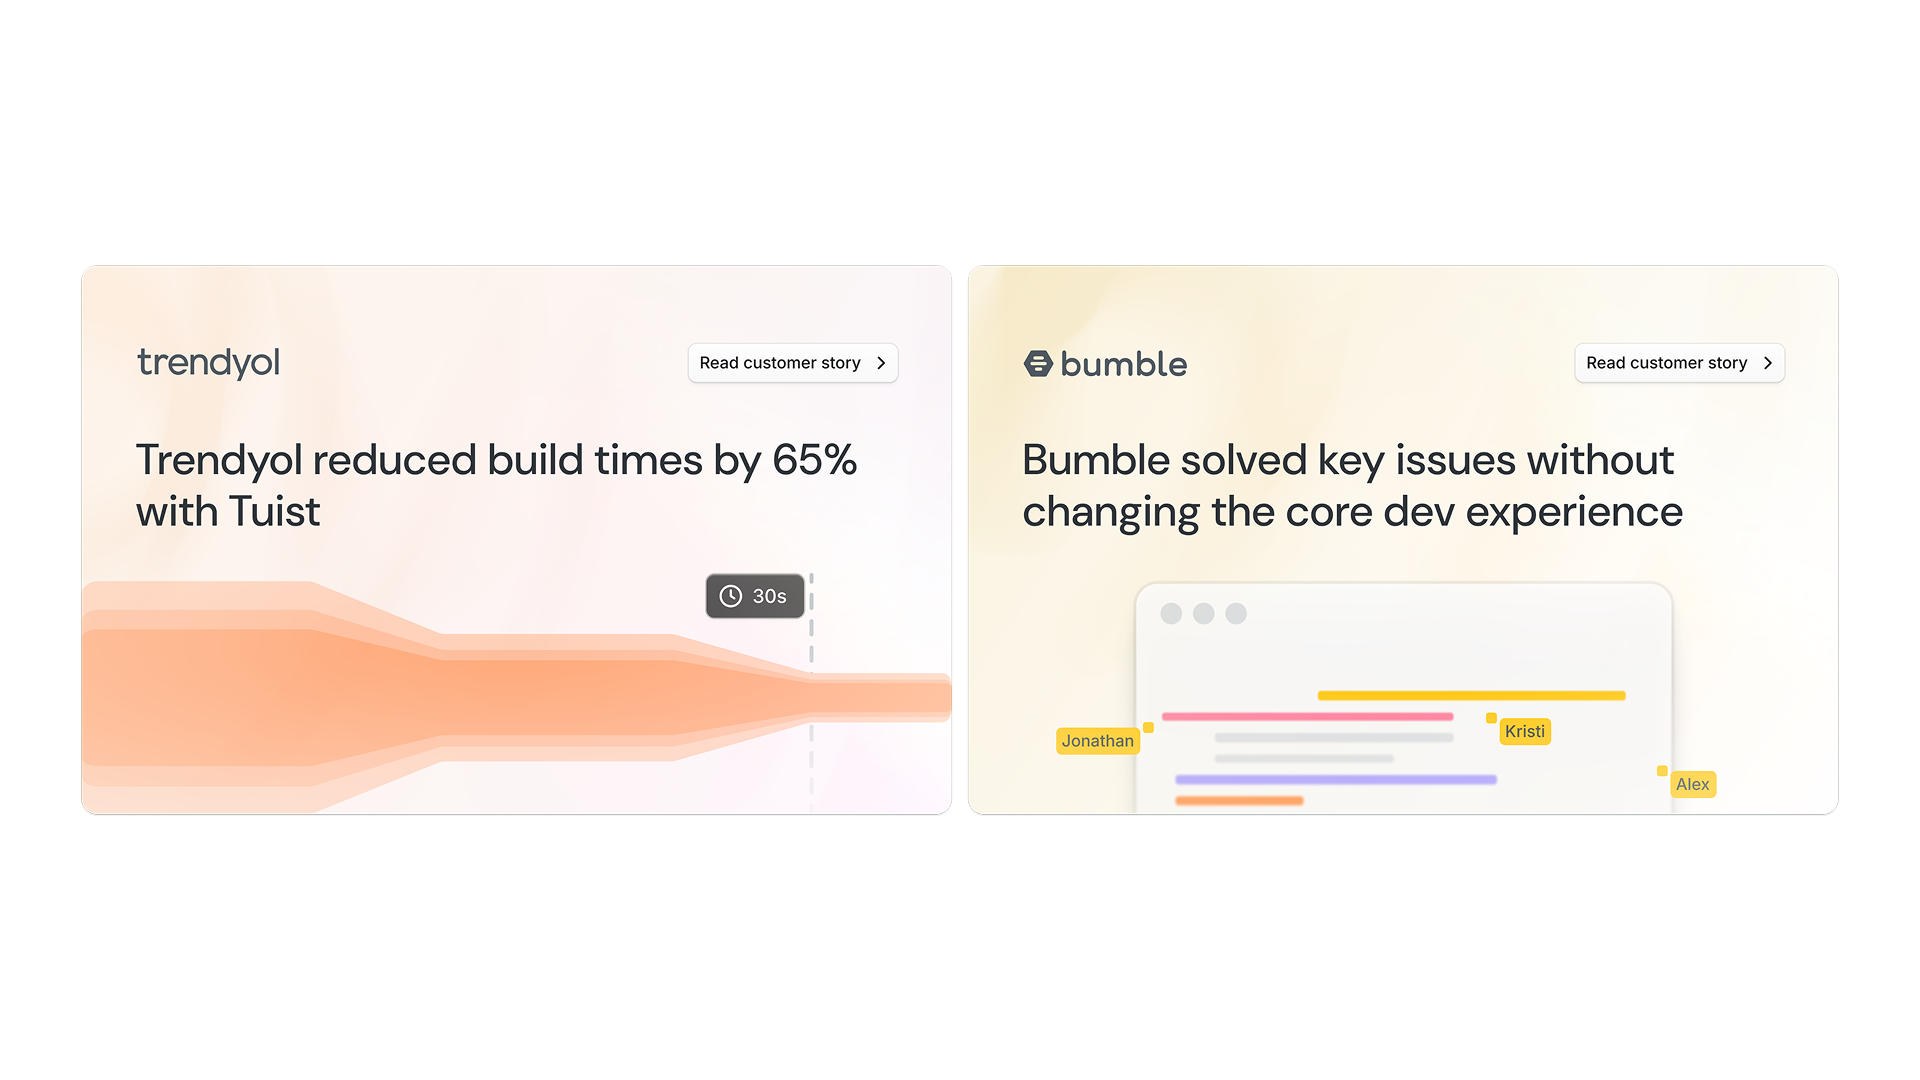Toggle Jonathan's cursor label

(1097, 740)
